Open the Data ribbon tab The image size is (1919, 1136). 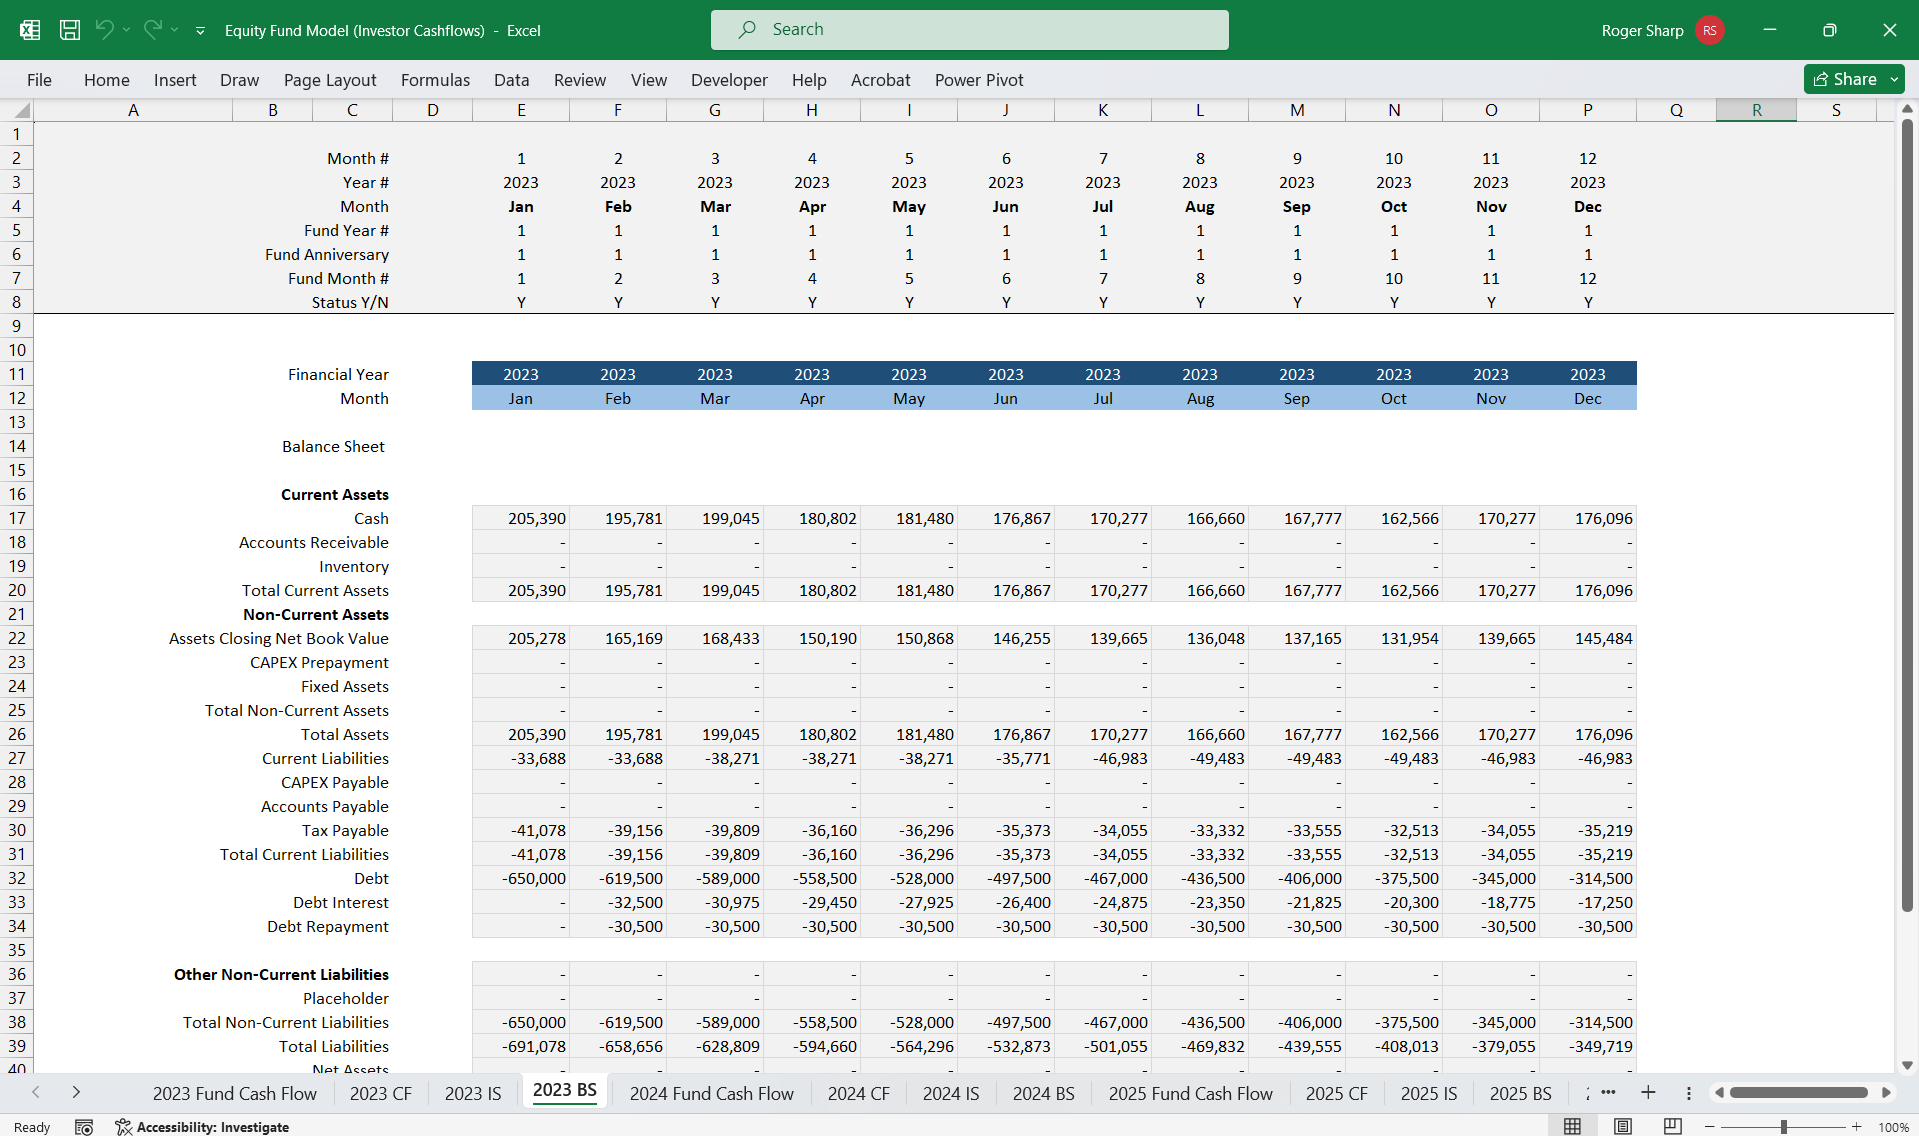click(x=511, y=80)
